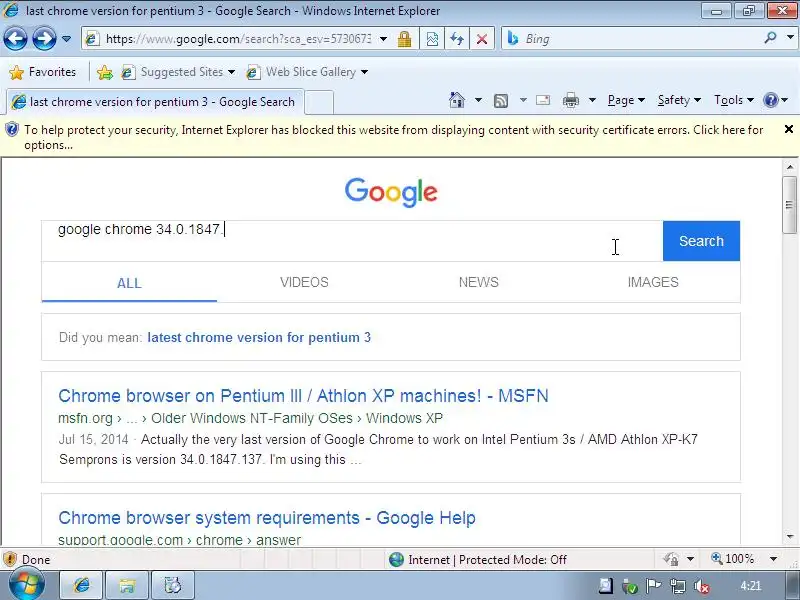This screenshot has width=800, height=600.
Task: Go forward with the Forward arrow button
Action: [44, 39]
